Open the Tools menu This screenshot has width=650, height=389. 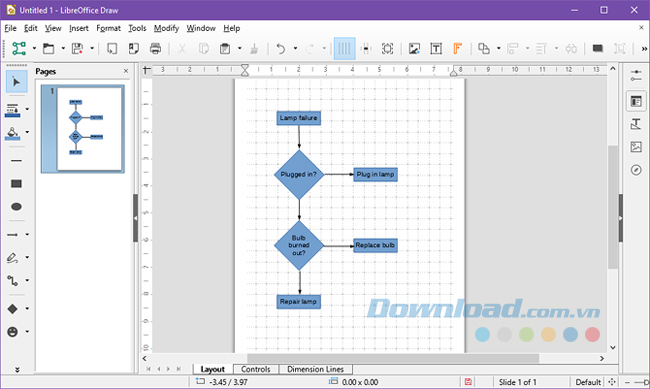tap(137, 28)
